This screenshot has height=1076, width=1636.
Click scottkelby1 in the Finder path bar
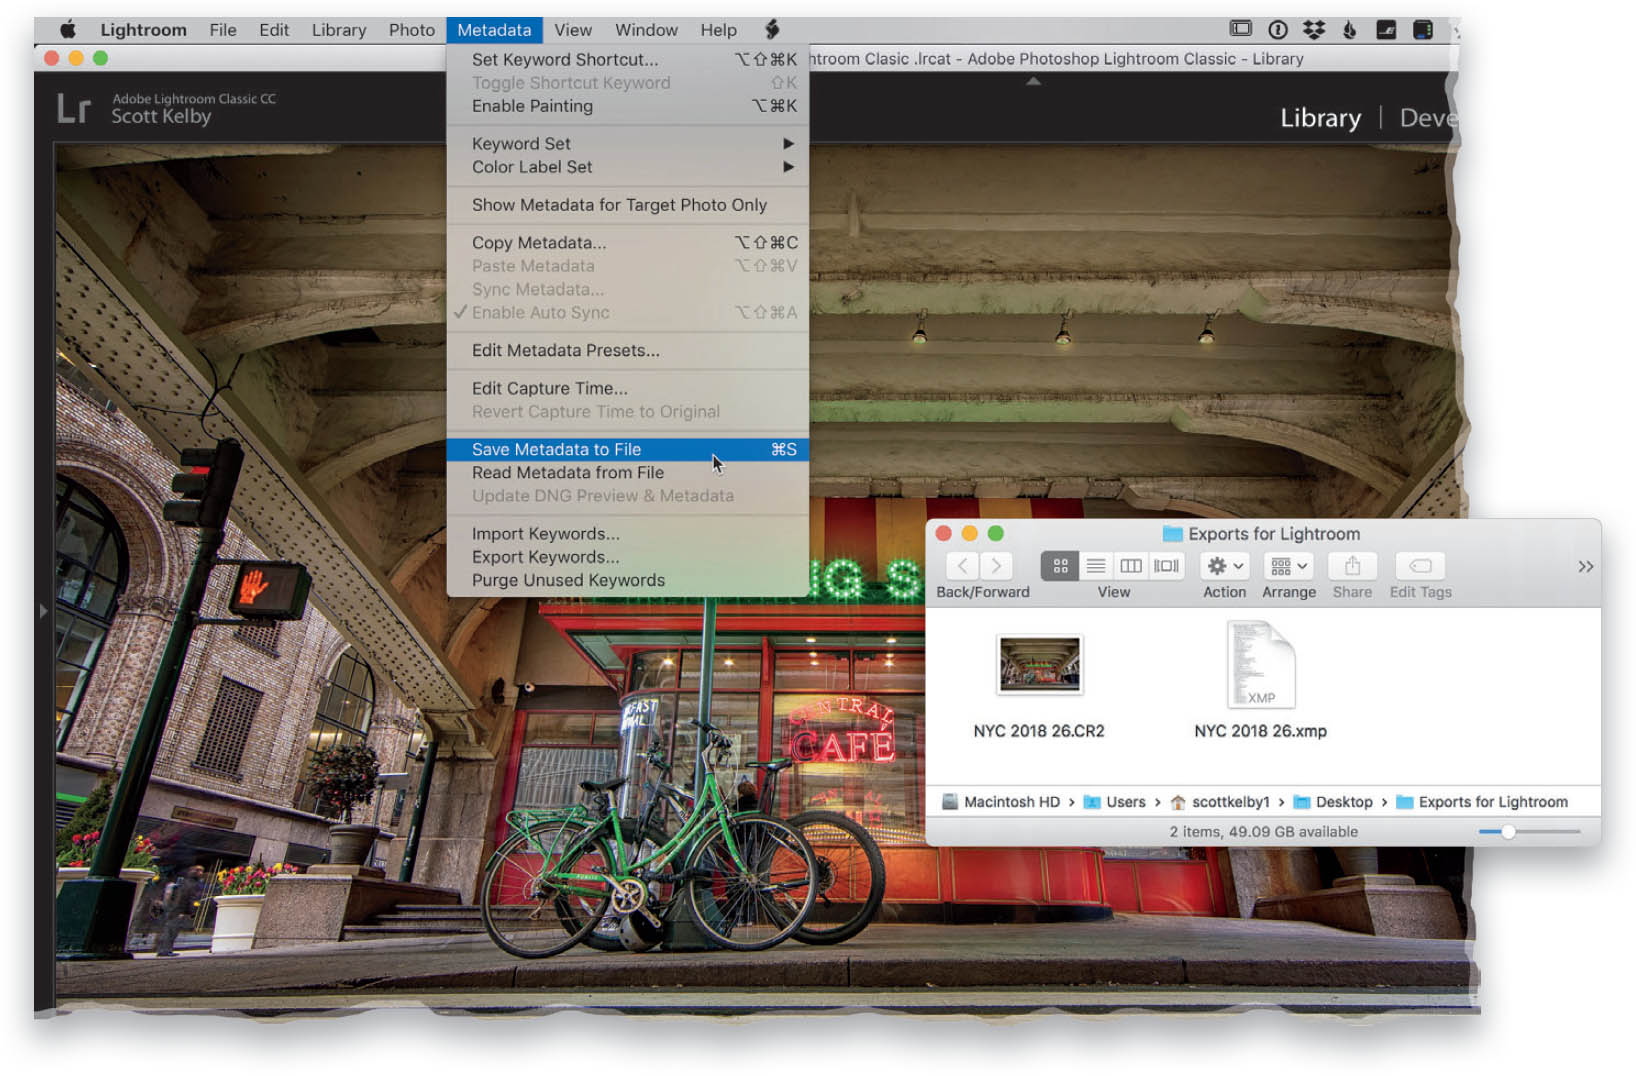pos(1220,802)
